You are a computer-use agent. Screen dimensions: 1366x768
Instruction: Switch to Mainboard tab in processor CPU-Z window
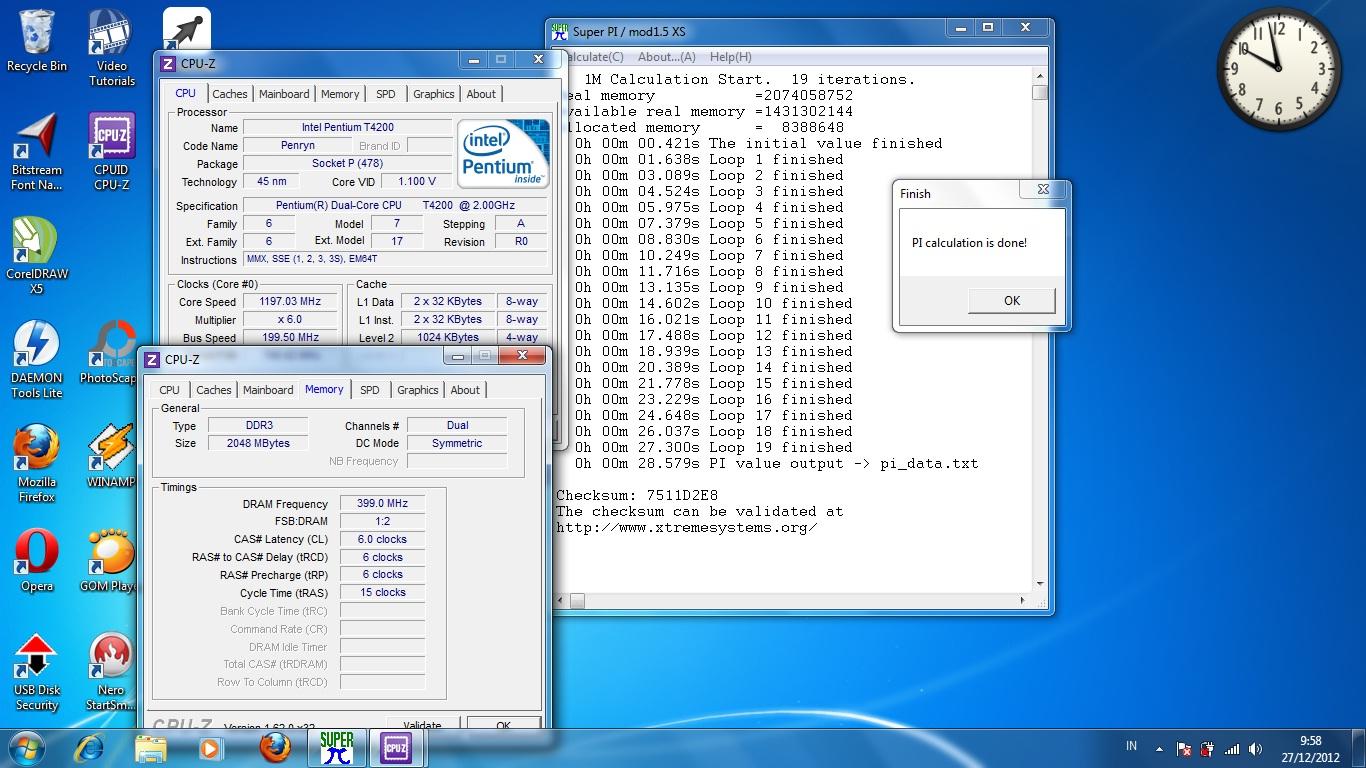point(284,94)
